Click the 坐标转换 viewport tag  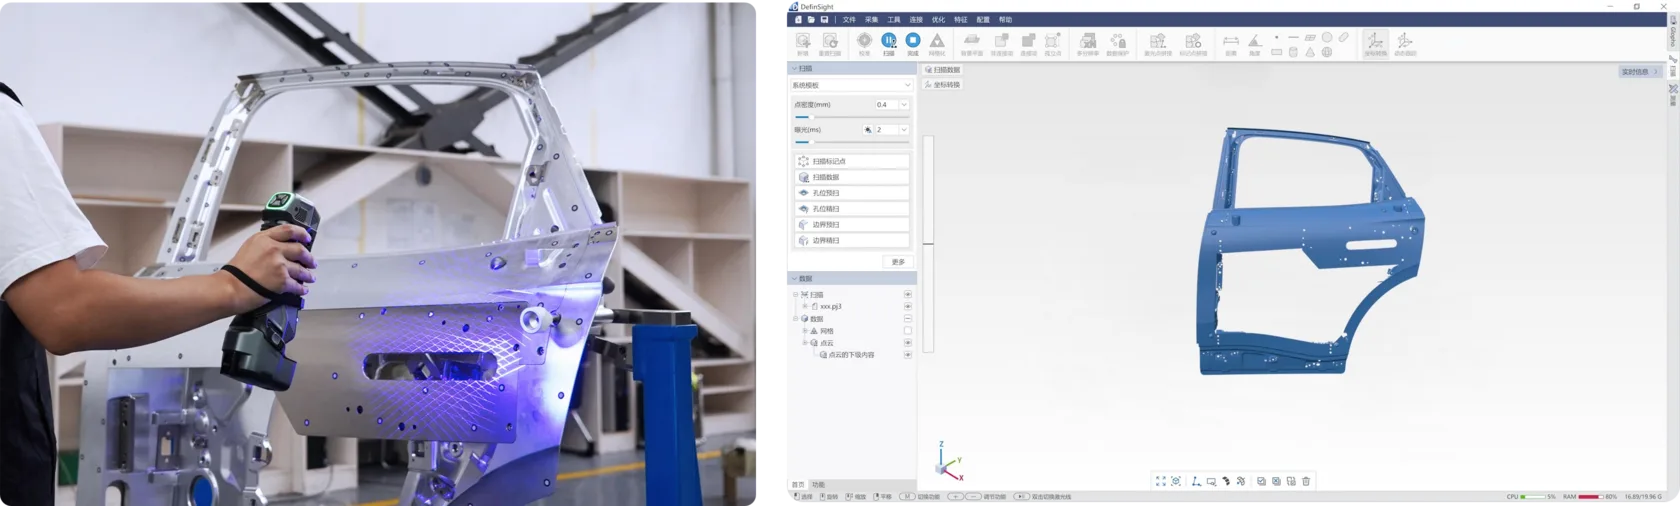coord(942,85)
